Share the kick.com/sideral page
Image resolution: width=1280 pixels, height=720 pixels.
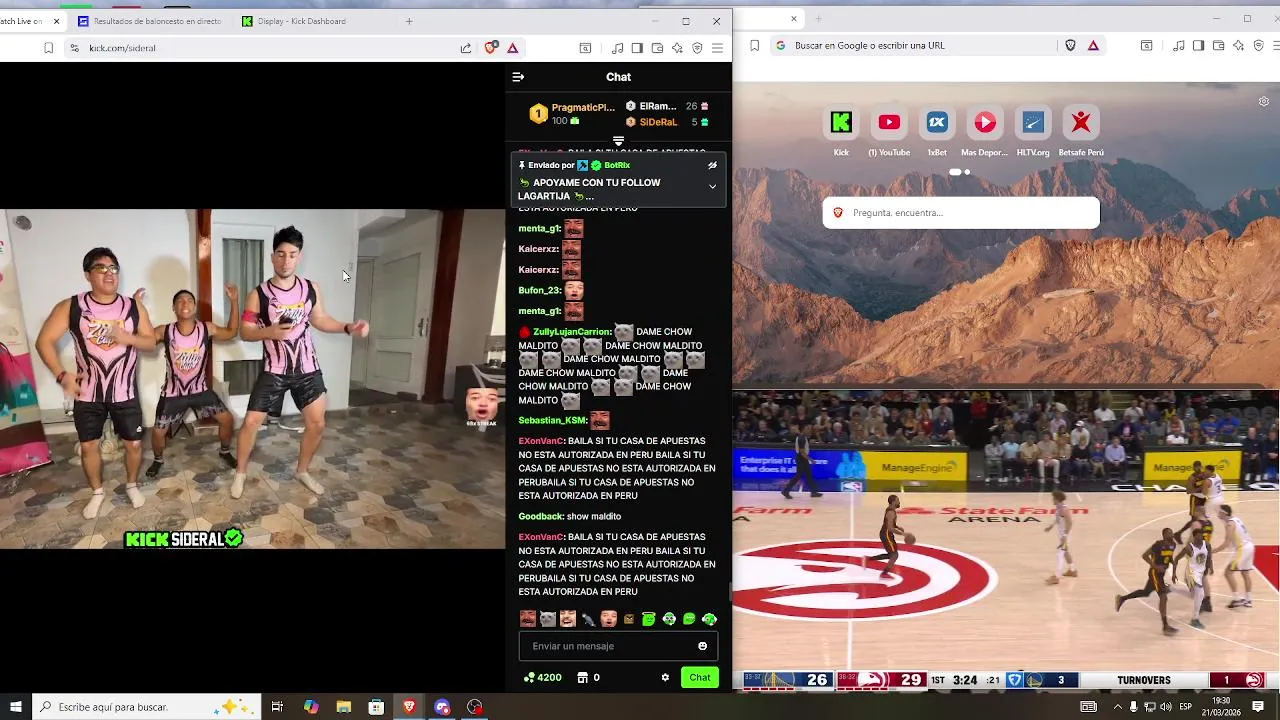[x=466, y=48]
